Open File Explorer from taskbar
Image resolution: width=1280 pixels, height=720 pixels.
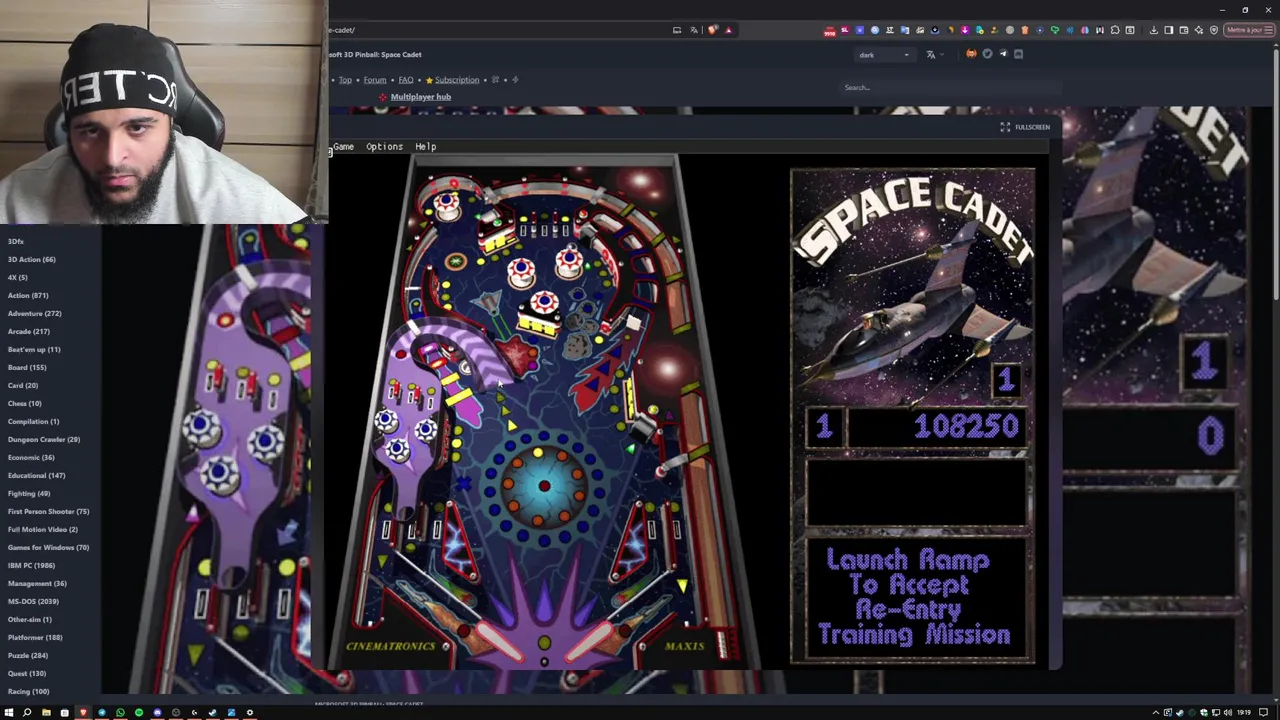46,713
